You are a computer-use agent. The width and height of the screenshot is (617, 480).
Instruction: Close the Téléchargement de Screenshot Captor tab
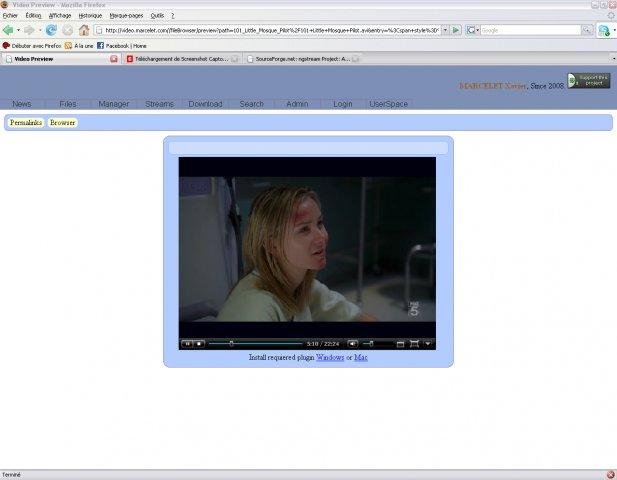[x=235, y=59]
